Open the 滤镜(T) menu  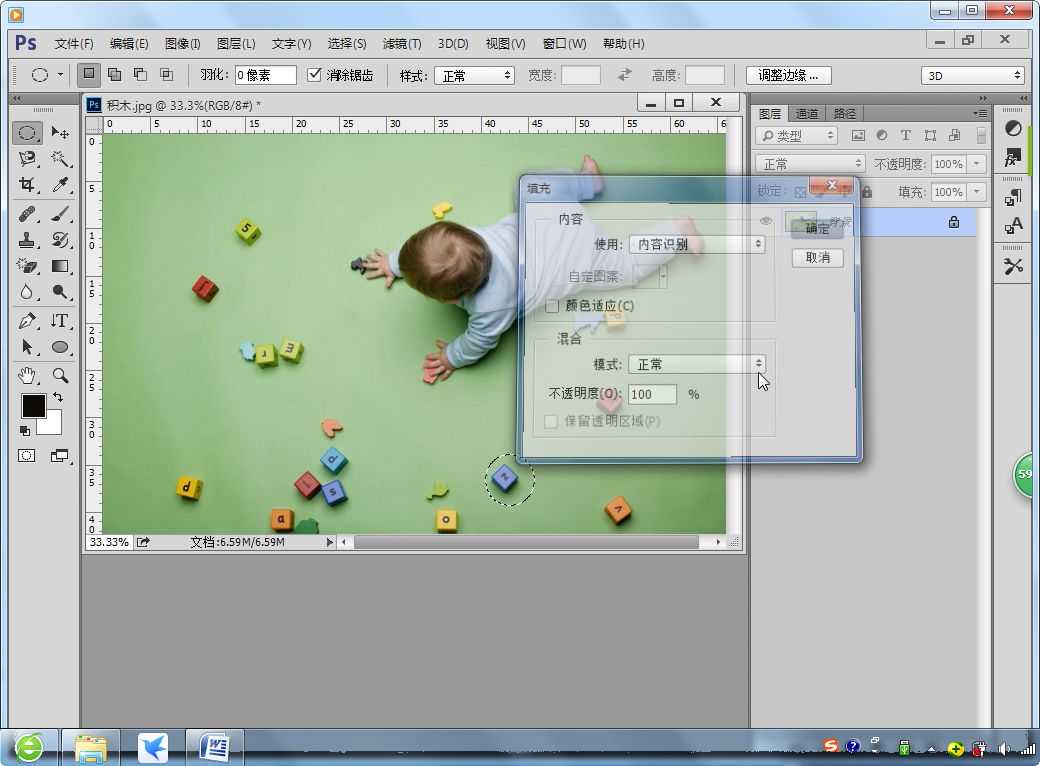tap(402, 44)
